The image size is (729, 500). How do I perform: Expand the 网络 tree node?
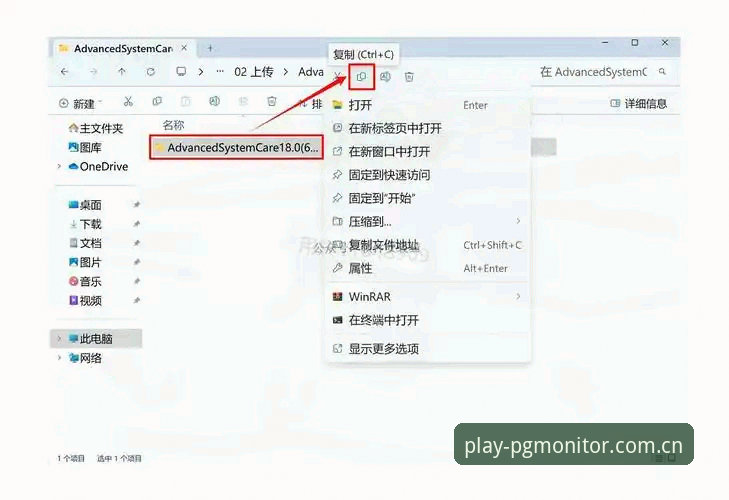(59, 358)
